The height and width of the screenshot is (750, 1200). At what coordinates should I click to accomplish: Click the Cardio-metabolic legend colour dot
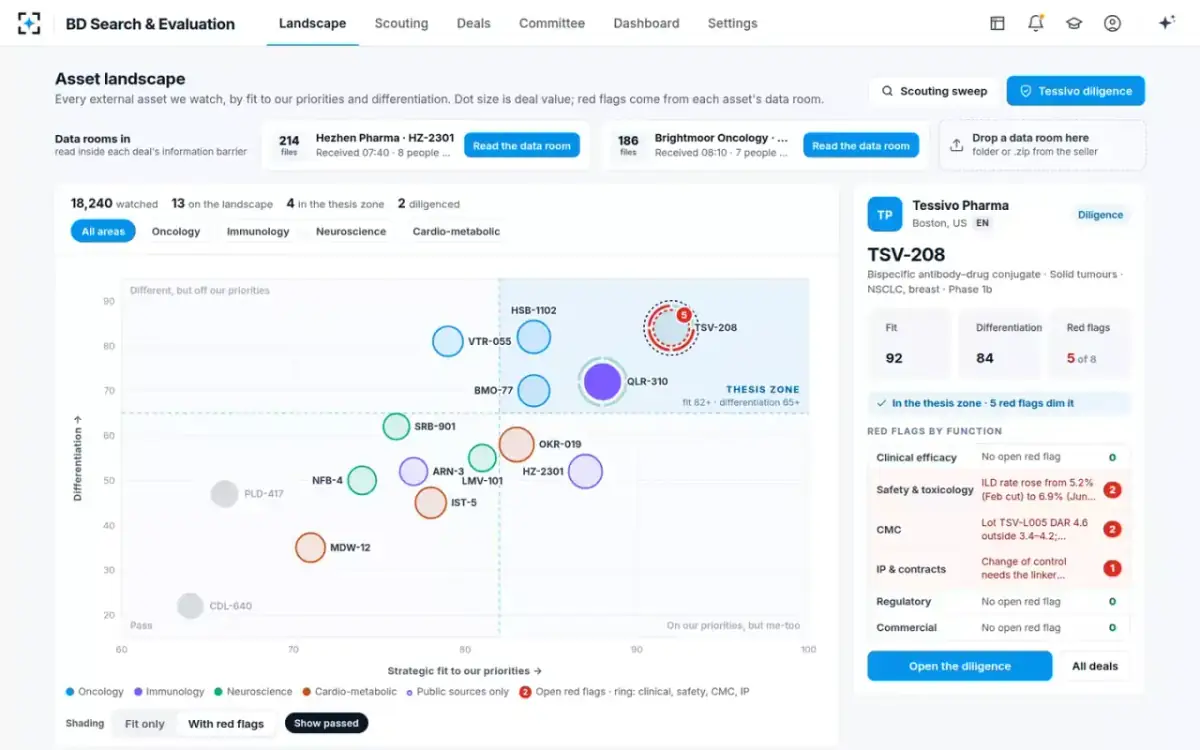[306, 692]
